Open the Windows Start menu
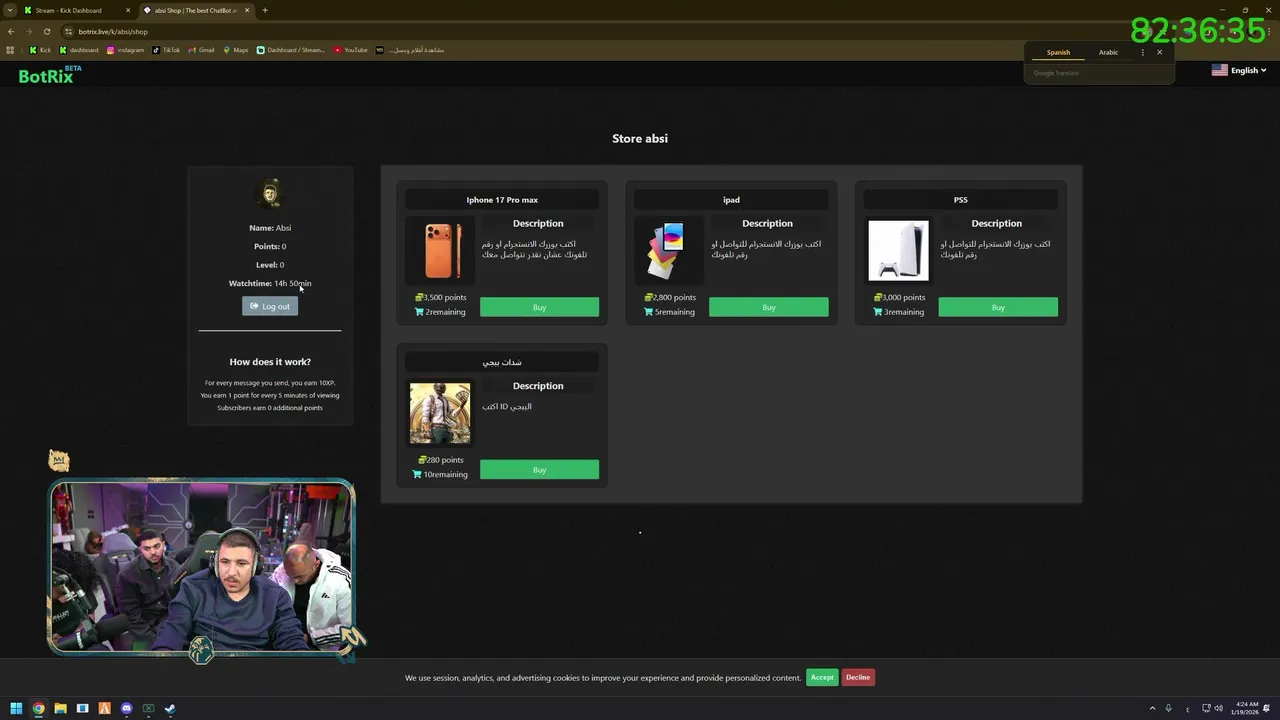 coord(16,708)
